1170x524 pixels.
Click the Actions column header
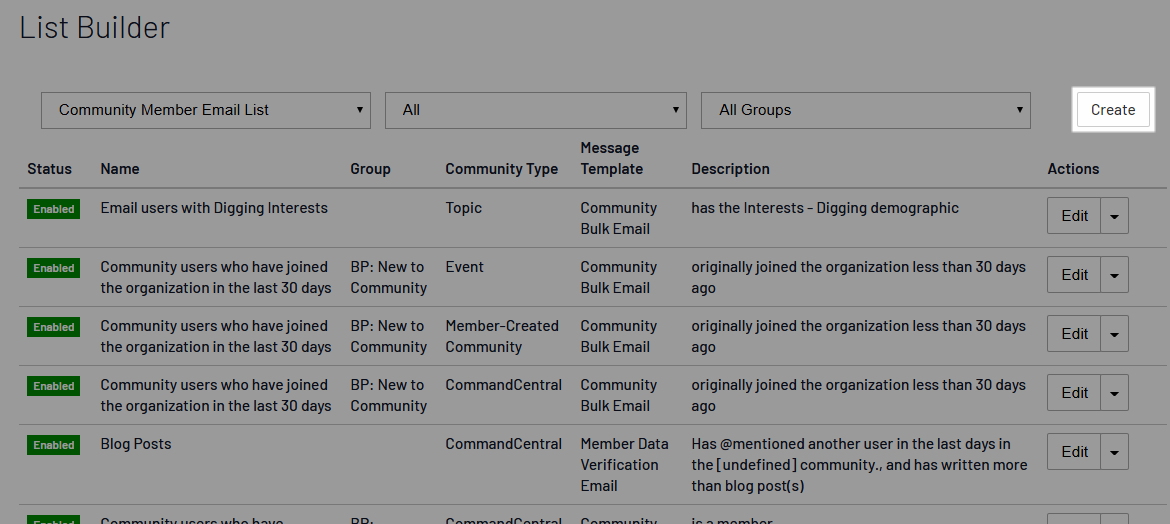[1073, 169]
